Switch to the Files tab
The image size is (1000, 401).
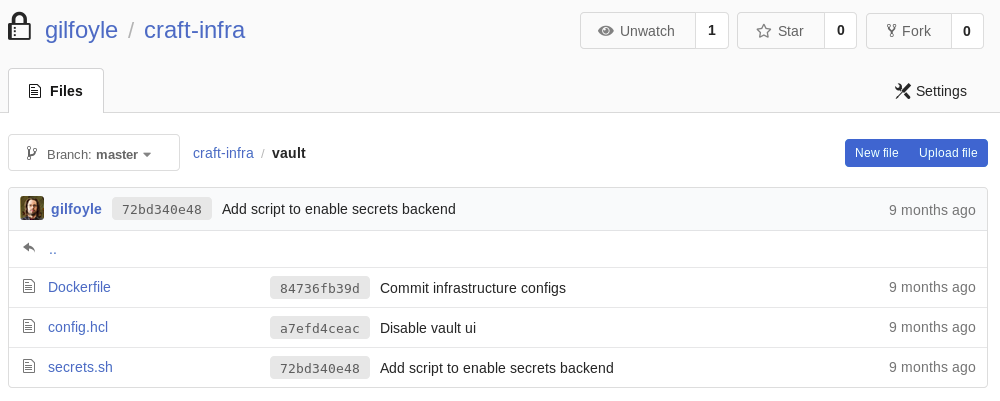point(56,91)
